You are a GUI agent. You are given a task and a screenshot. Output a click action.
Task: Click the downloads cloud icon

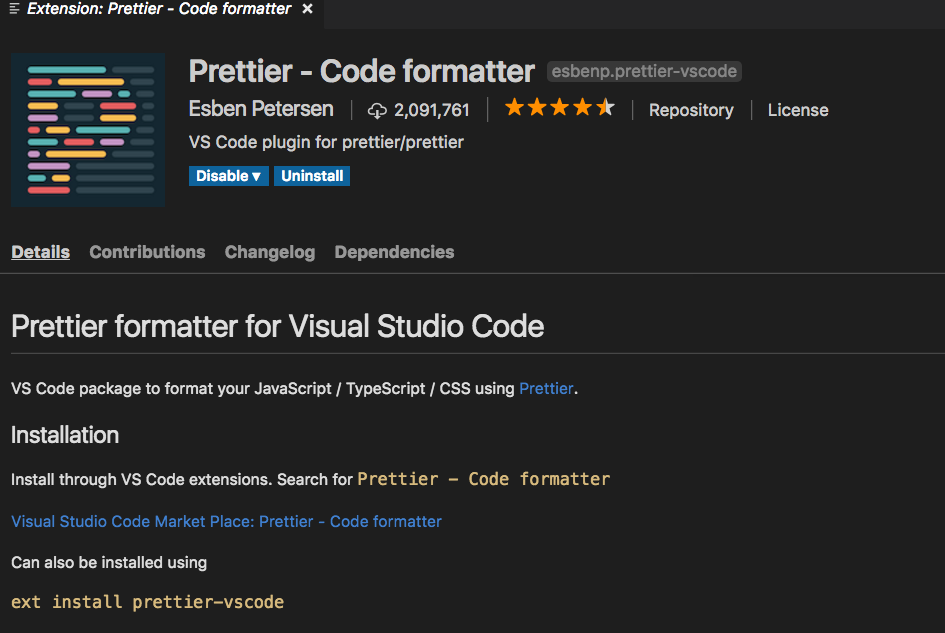[x=377, y=110]
